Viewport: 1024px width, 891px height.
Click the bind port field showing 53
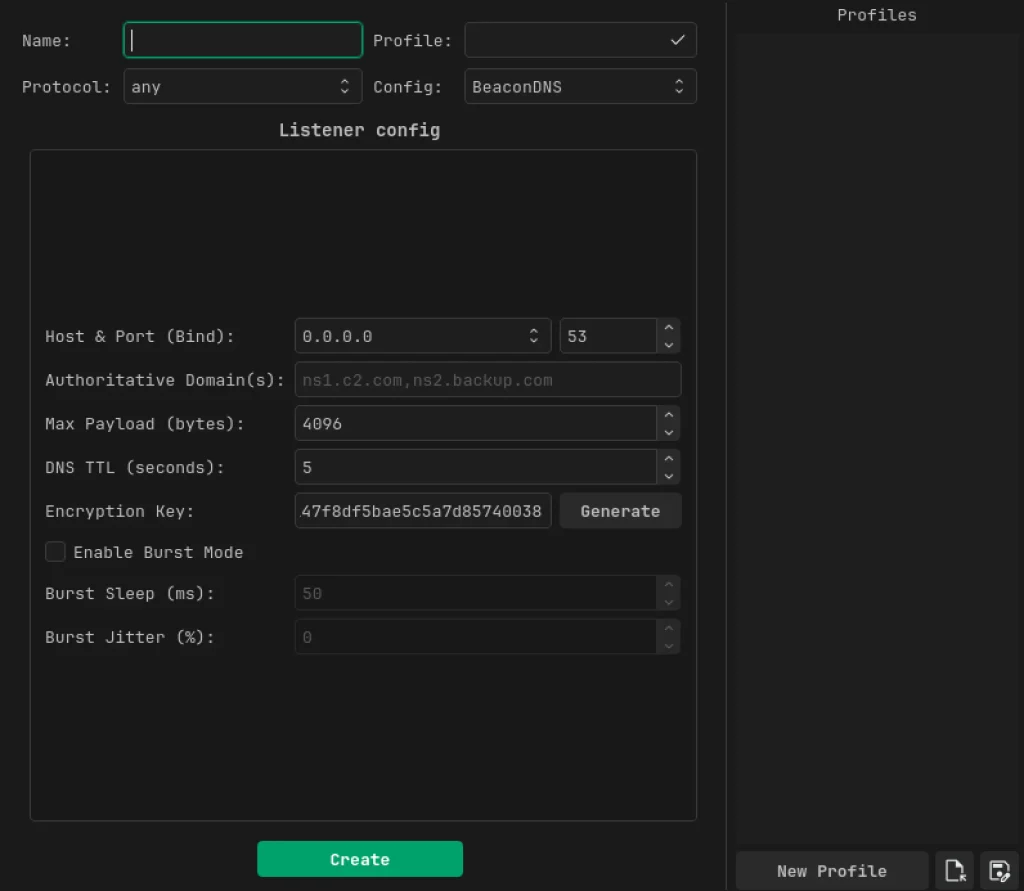point(608,336)
